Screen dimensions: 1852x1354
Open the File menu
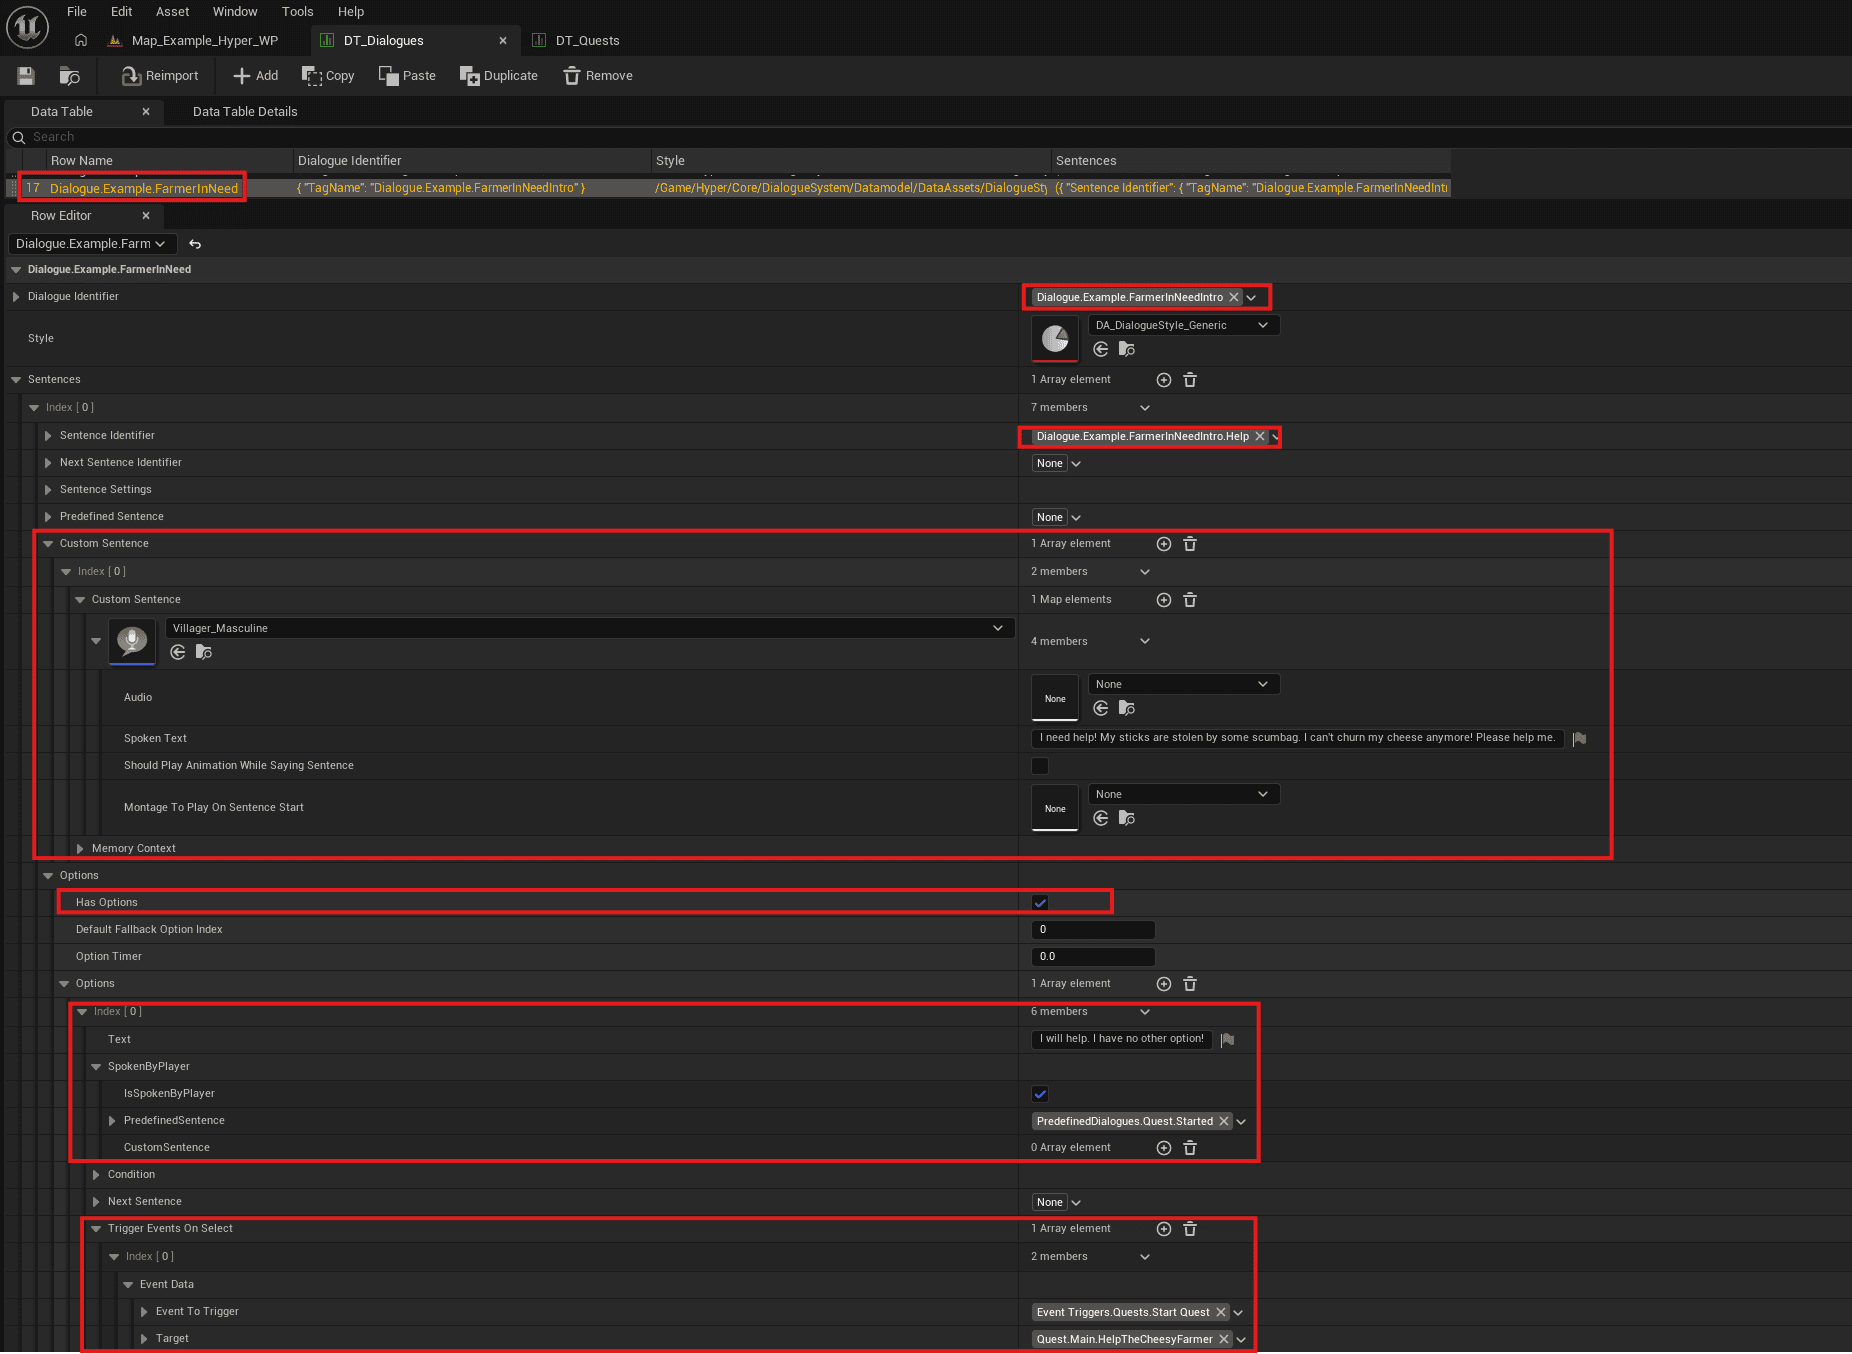coord(77,12)
